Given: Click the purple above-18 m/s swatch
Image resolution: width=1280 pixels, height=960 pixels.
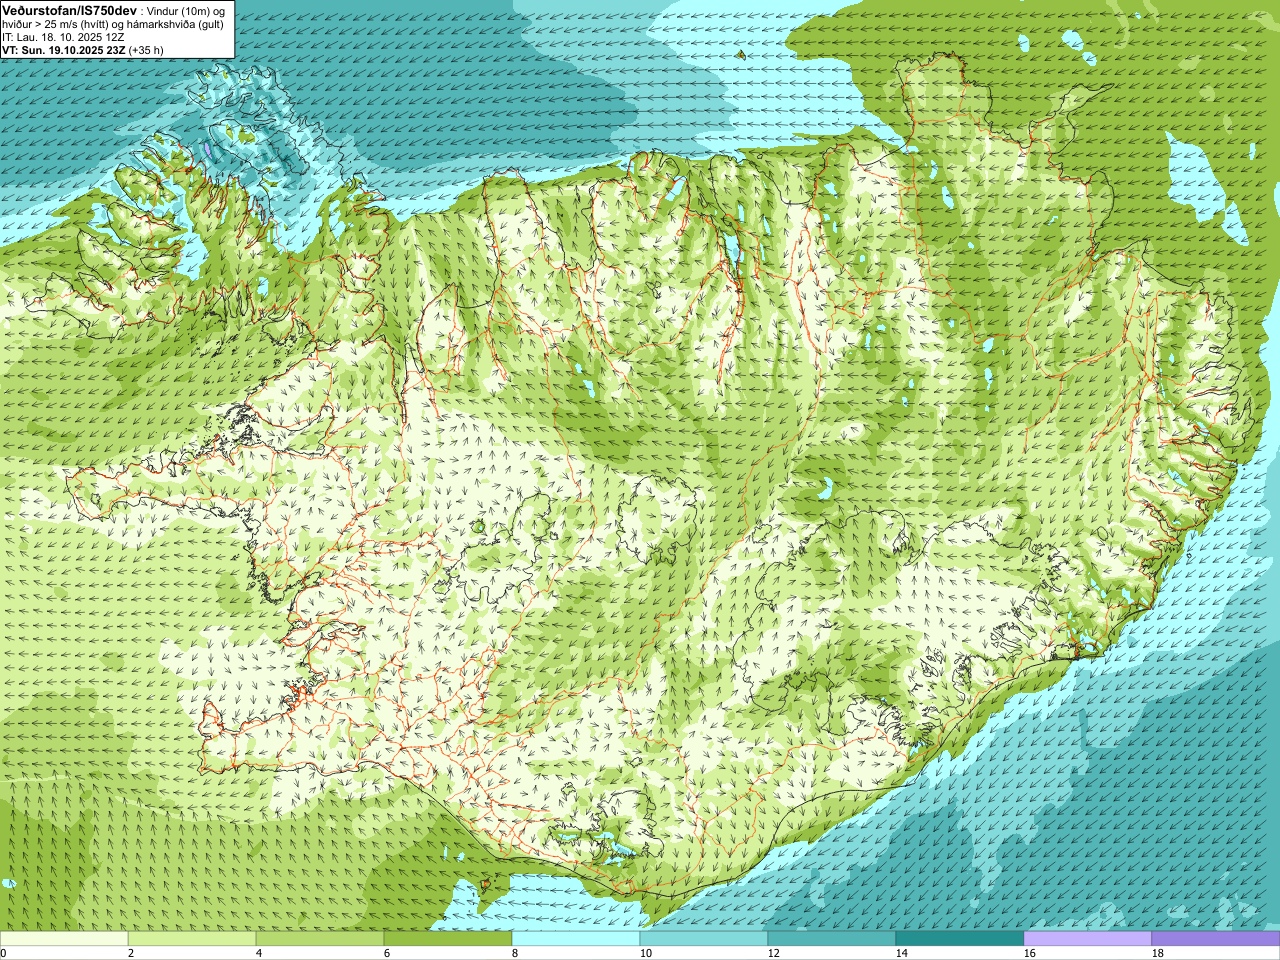Looking at the screenshot, I should pos(1216,939).
